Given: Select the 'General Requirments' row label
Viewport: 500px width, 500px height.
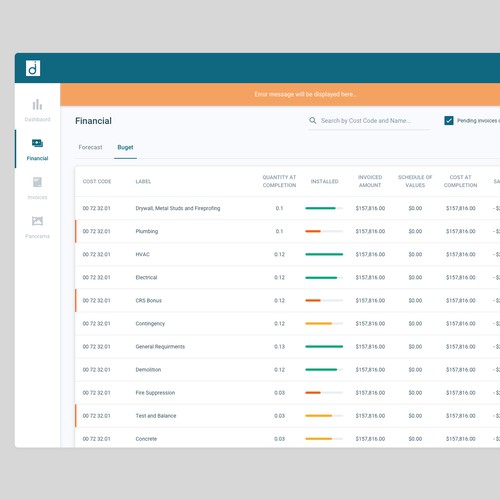Looking at the screenshot, I should coord(160,347).
